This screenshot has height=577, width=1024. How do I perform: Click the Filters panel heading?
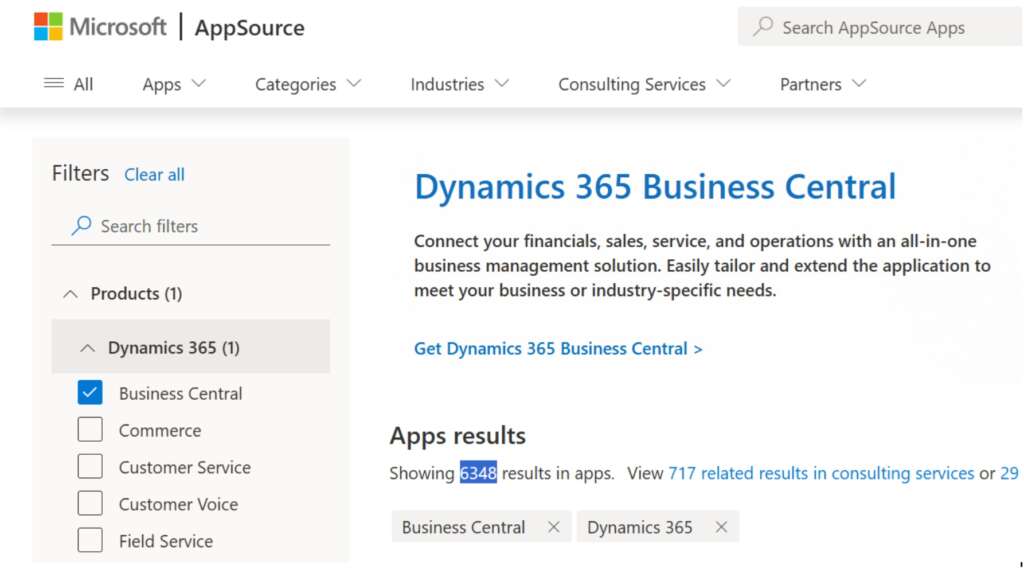80,173
